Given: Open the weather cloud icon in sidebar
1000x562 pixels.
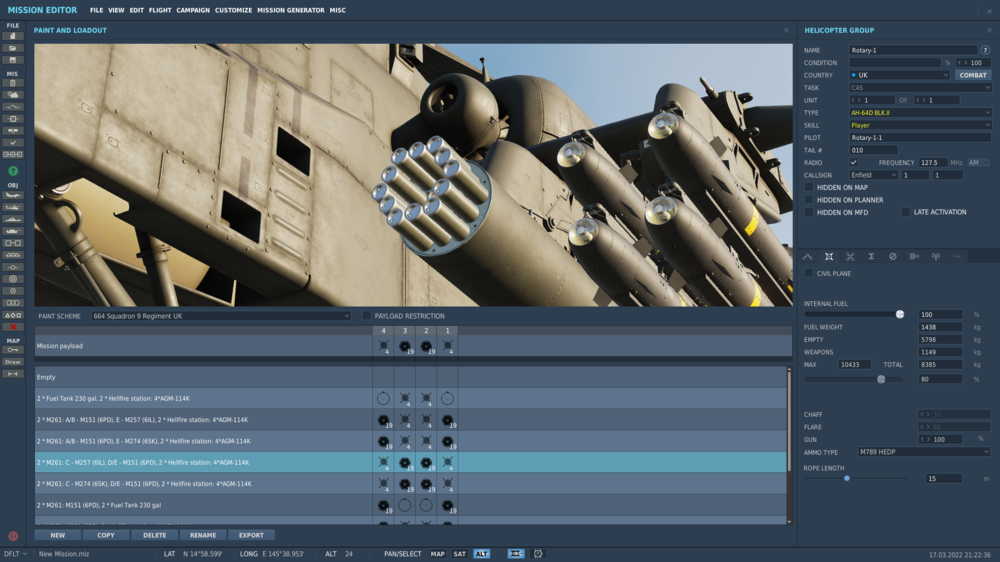Looking at the screenshot, I should coord(13,95).
